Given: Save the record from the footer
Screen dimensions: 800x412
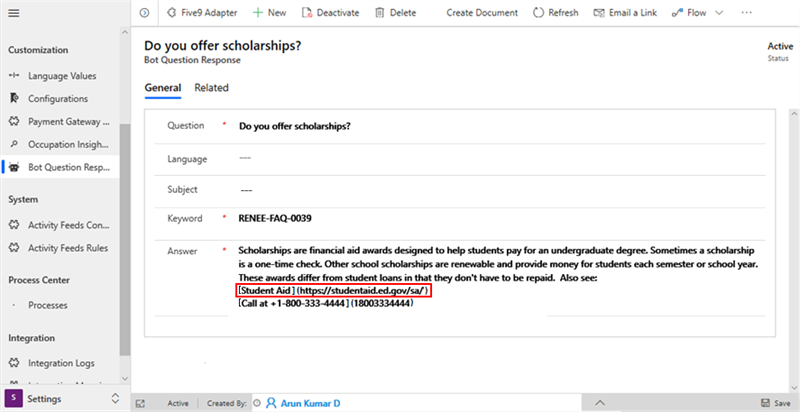Looking at the screenshot, I should tap(774, 403).
